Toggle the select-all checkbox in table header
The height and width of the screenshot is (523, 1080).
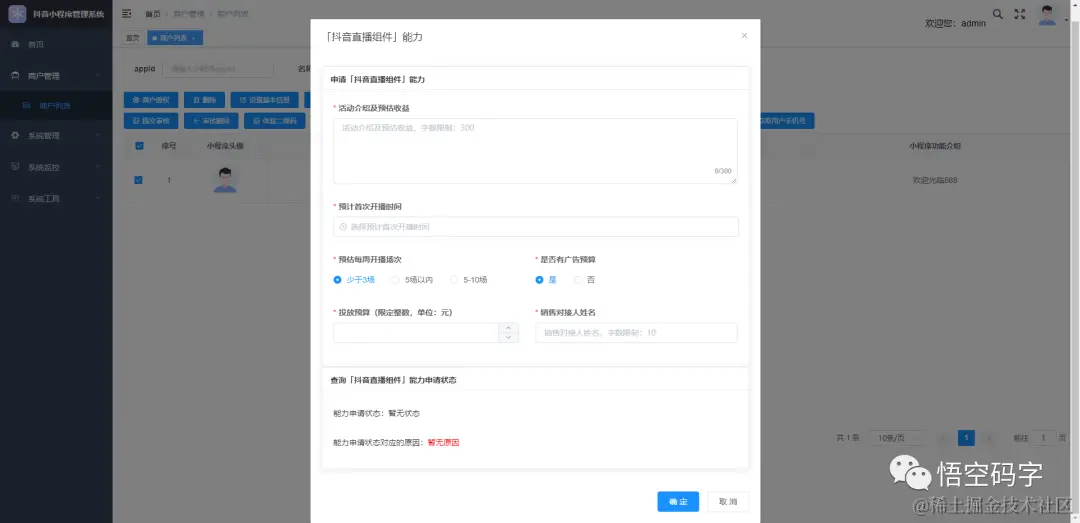point(139,146)
